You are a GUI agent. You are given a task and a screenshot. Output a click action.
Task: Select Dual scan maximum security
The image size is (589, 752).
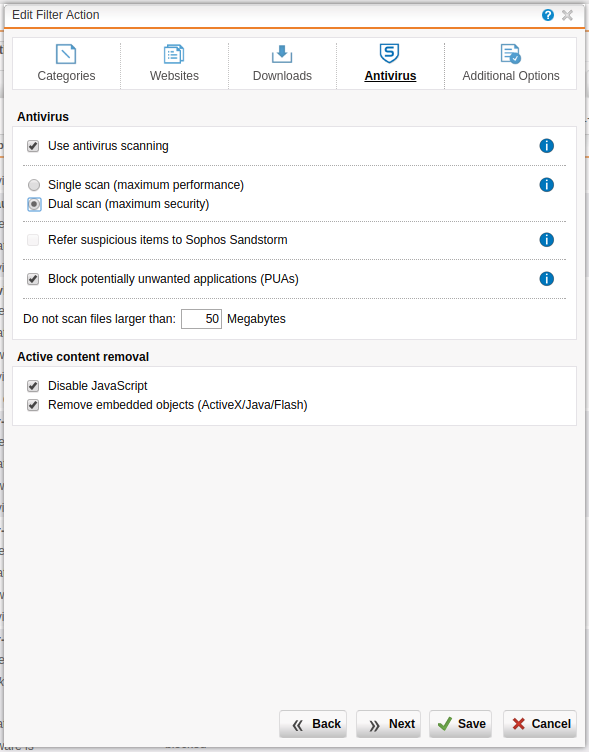pyautogui.click(x=34, y=204)
